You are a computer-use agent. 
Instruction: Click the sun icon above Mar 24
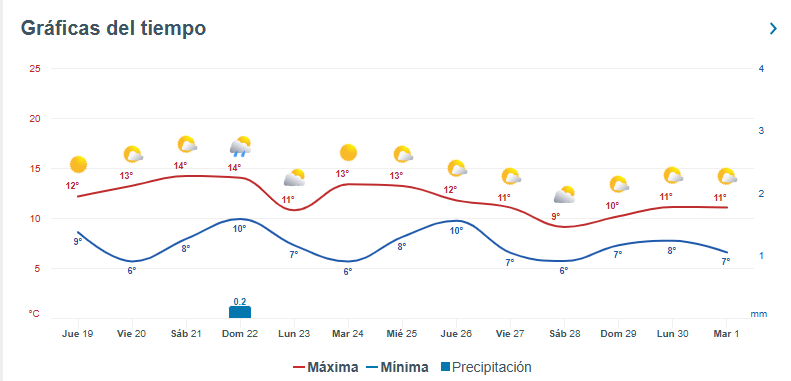click(x=348, y=152)
